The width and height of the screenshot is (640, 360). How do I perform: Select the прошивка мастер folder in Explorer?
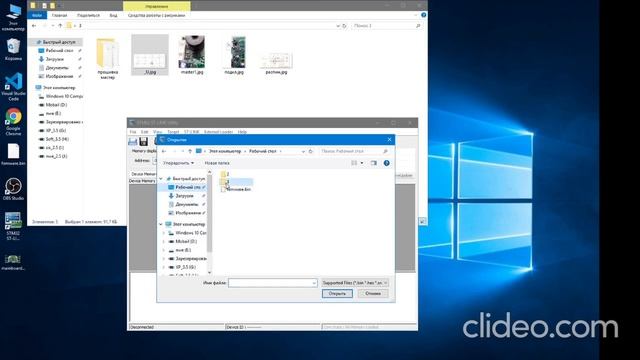pos(107,57)
